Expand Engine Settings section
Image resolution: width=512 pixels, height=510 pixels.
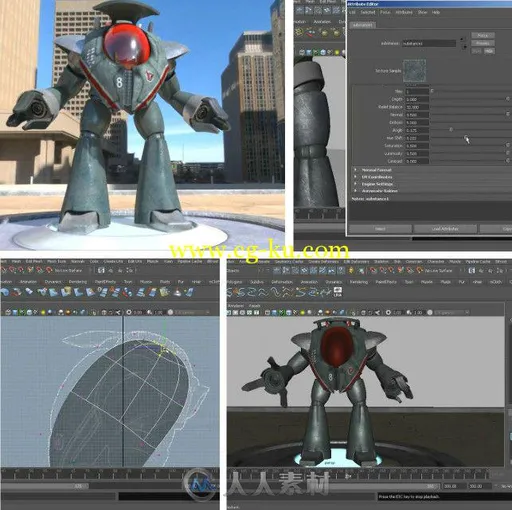[x=356, y=184]
